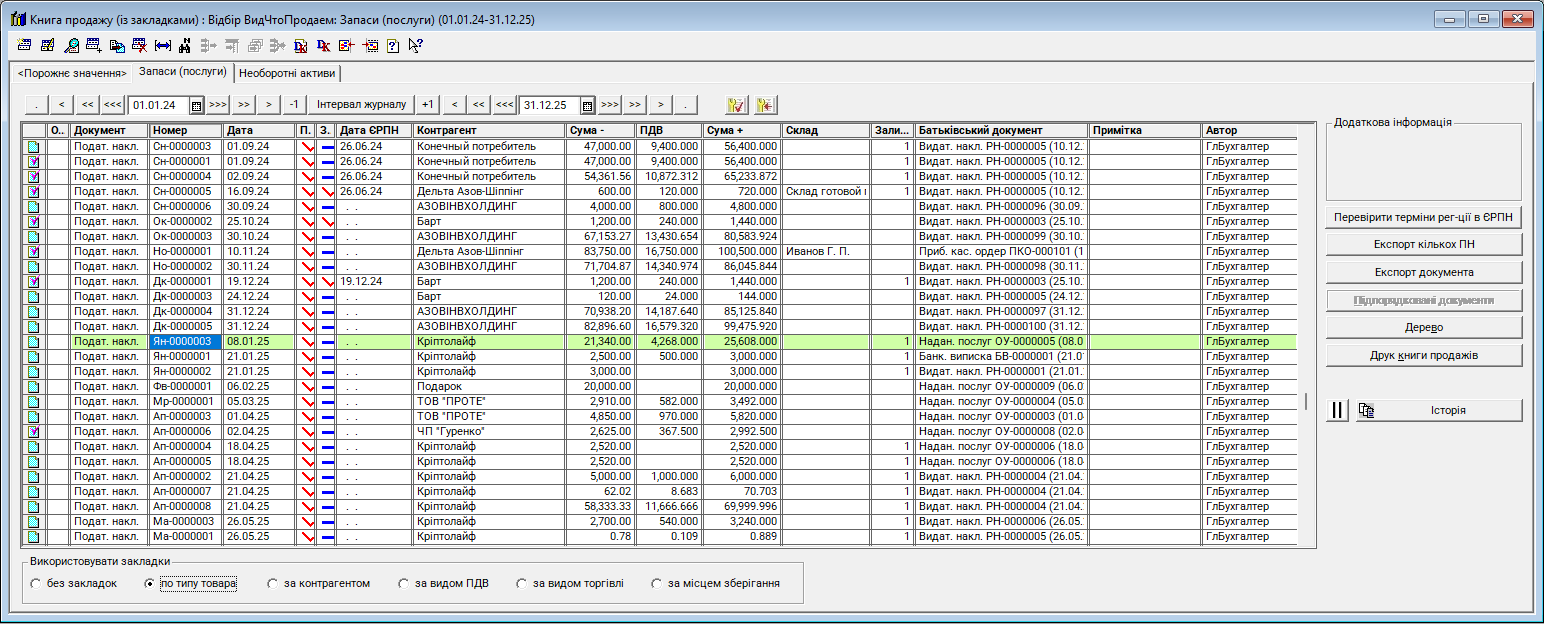
Task: Click the checkmark filter icon above table
Action: [x=737, y=105]
